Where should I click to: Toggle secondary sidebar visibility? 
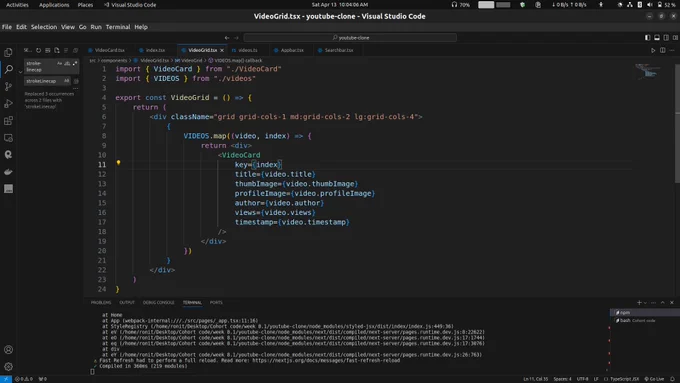667,38
